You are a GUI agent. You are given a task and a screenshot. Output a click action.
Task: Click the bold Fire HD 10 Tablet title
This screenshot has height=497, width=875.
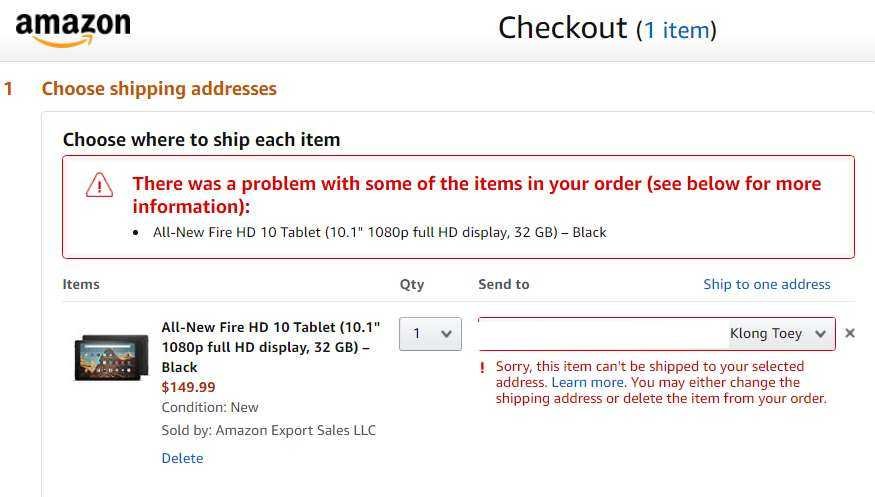[x=271, y=347]
